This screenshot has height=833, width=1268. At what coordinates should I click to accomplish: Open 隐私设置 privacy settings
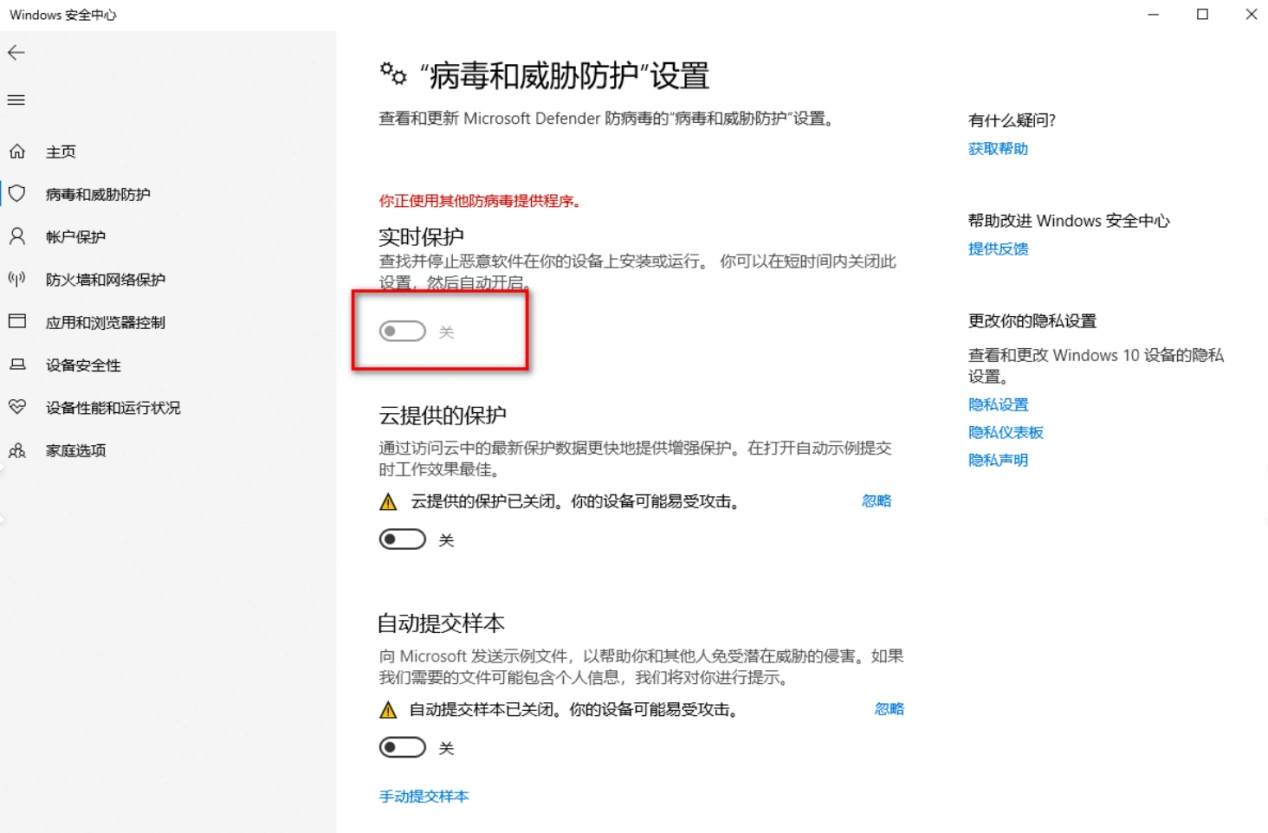pos(997,404)
